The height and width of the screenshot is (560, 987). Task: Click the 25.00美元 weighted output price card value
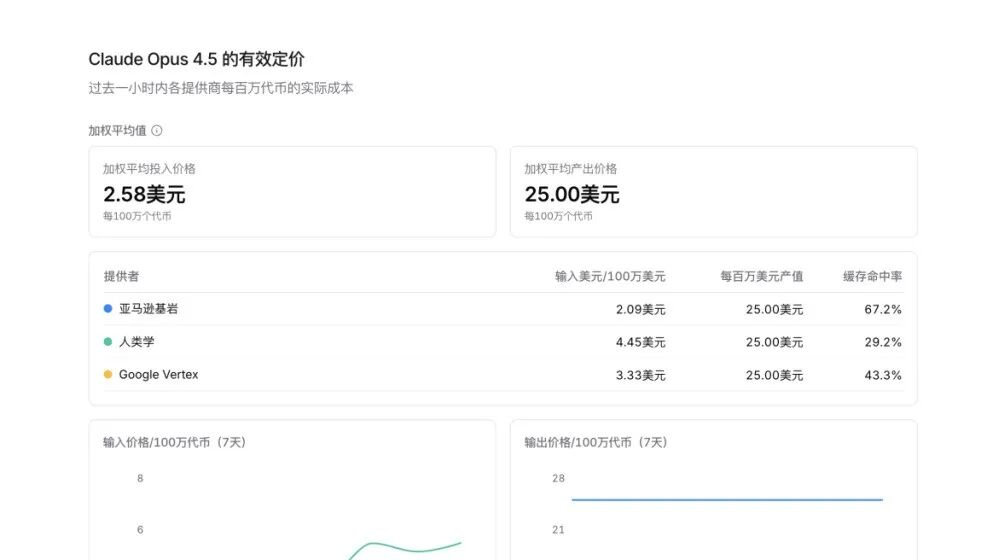[572, 194]
